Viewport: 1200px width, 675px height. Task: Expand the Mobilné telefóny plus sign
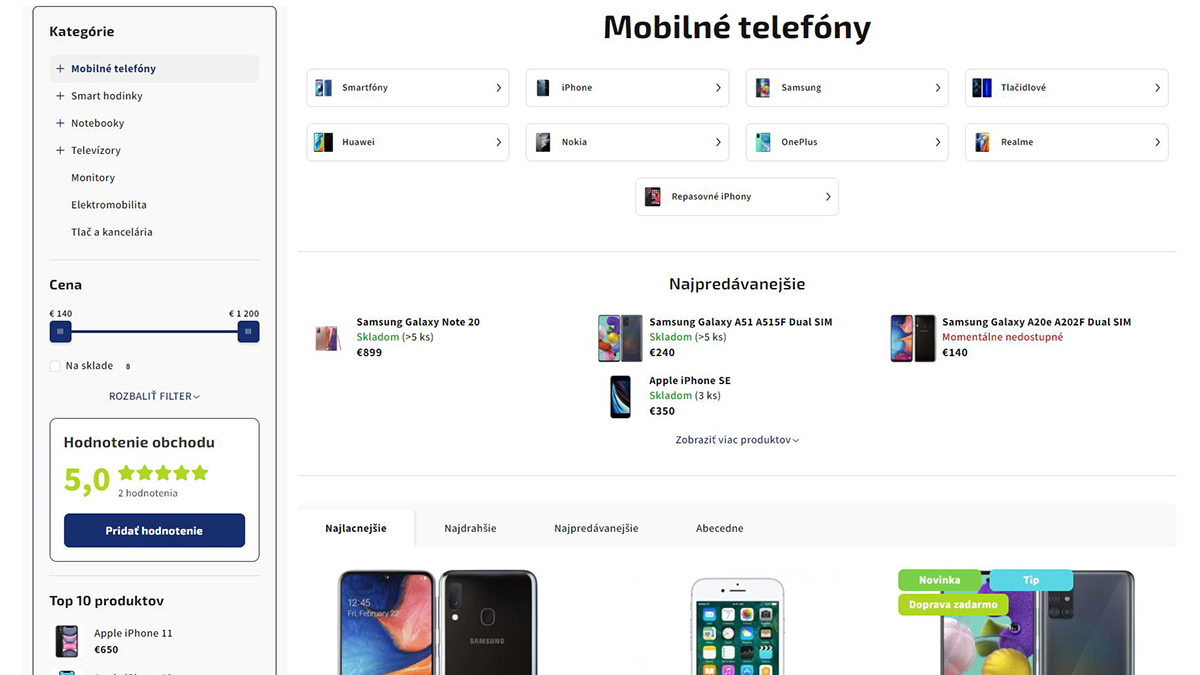tap(60, 69)
